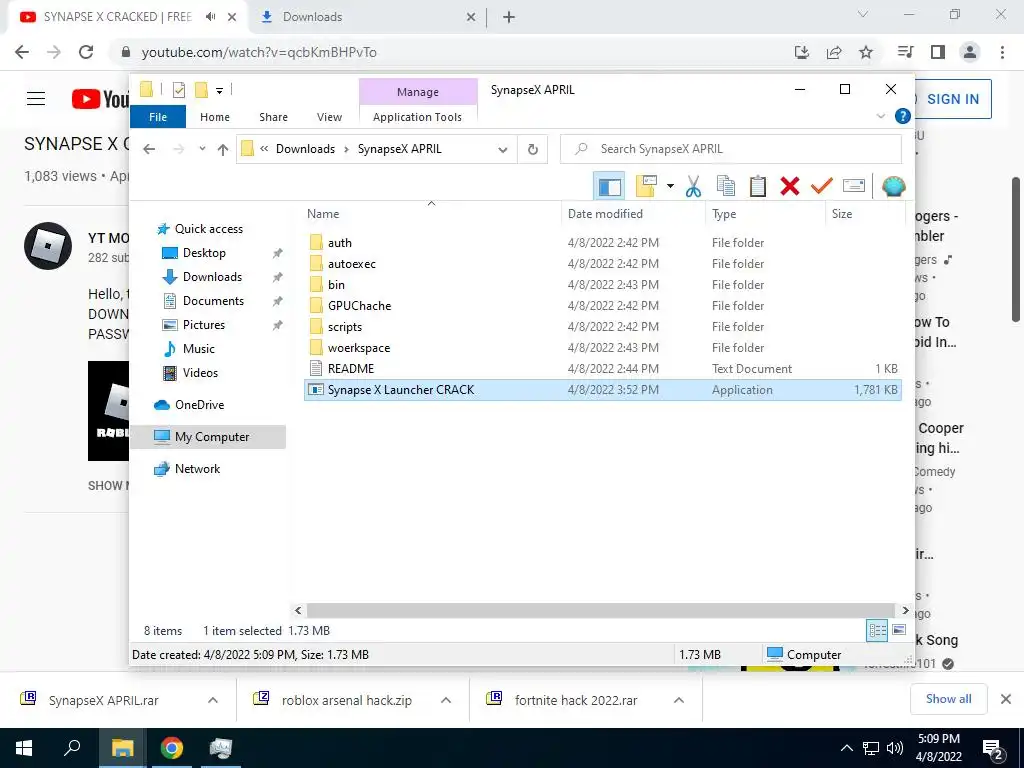Select the bin folder
The image size is (1024, 768).
click(602, 285)
